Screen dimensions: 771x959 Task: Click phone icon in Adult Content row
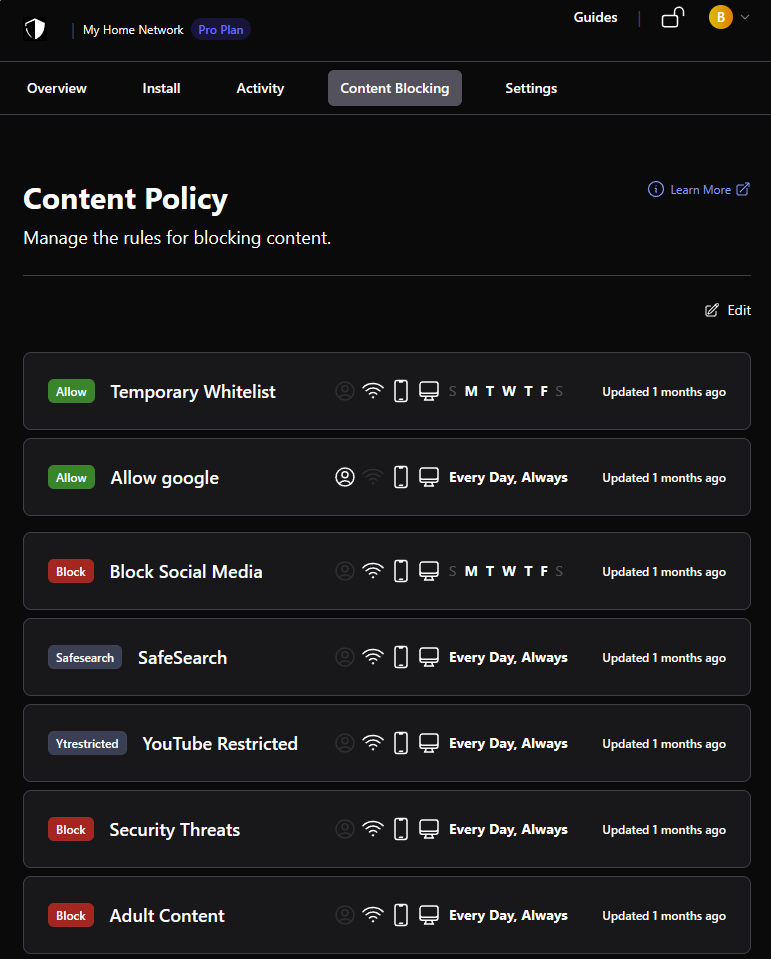[x=401, y=915]
